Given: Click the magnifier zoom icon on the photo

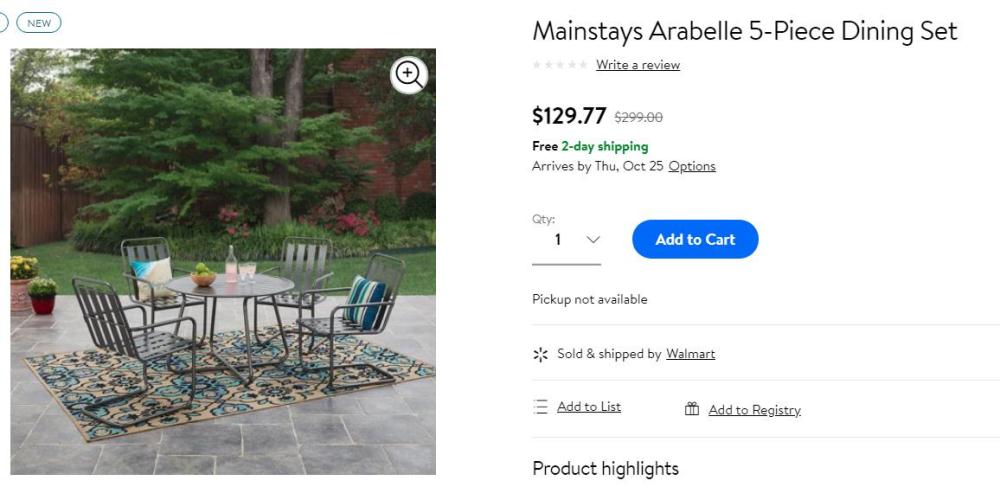Looking at the screenshot, I should coord(408,74).
